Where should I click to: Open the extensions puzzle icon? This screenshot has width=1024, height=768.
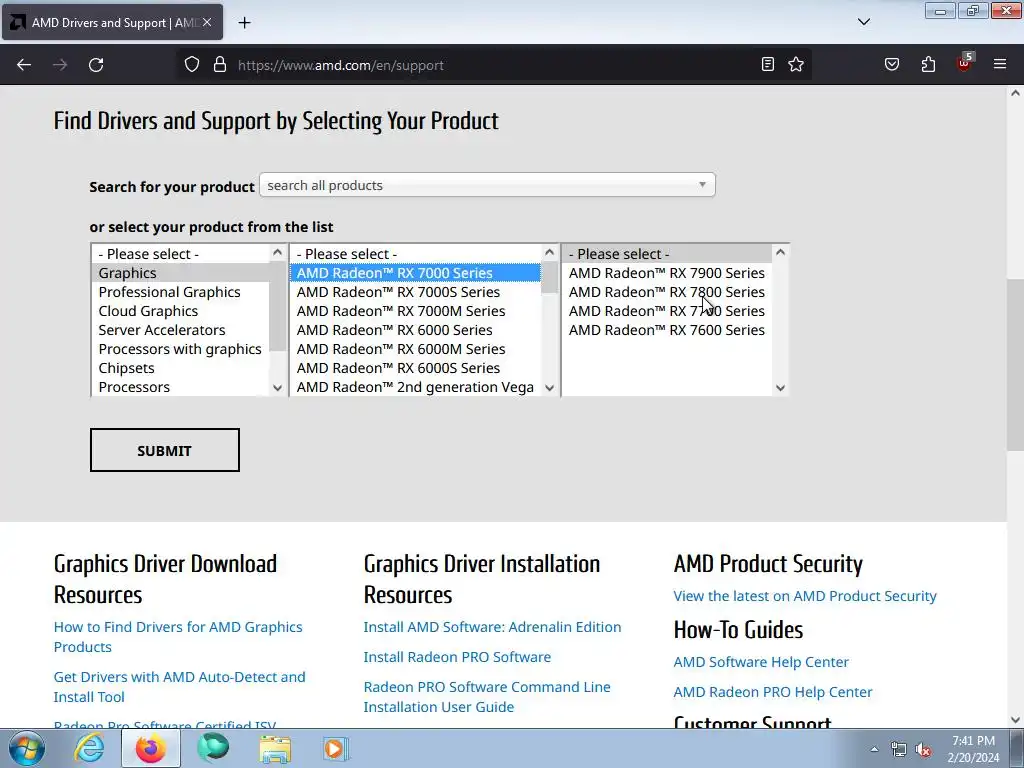(928, 65)
